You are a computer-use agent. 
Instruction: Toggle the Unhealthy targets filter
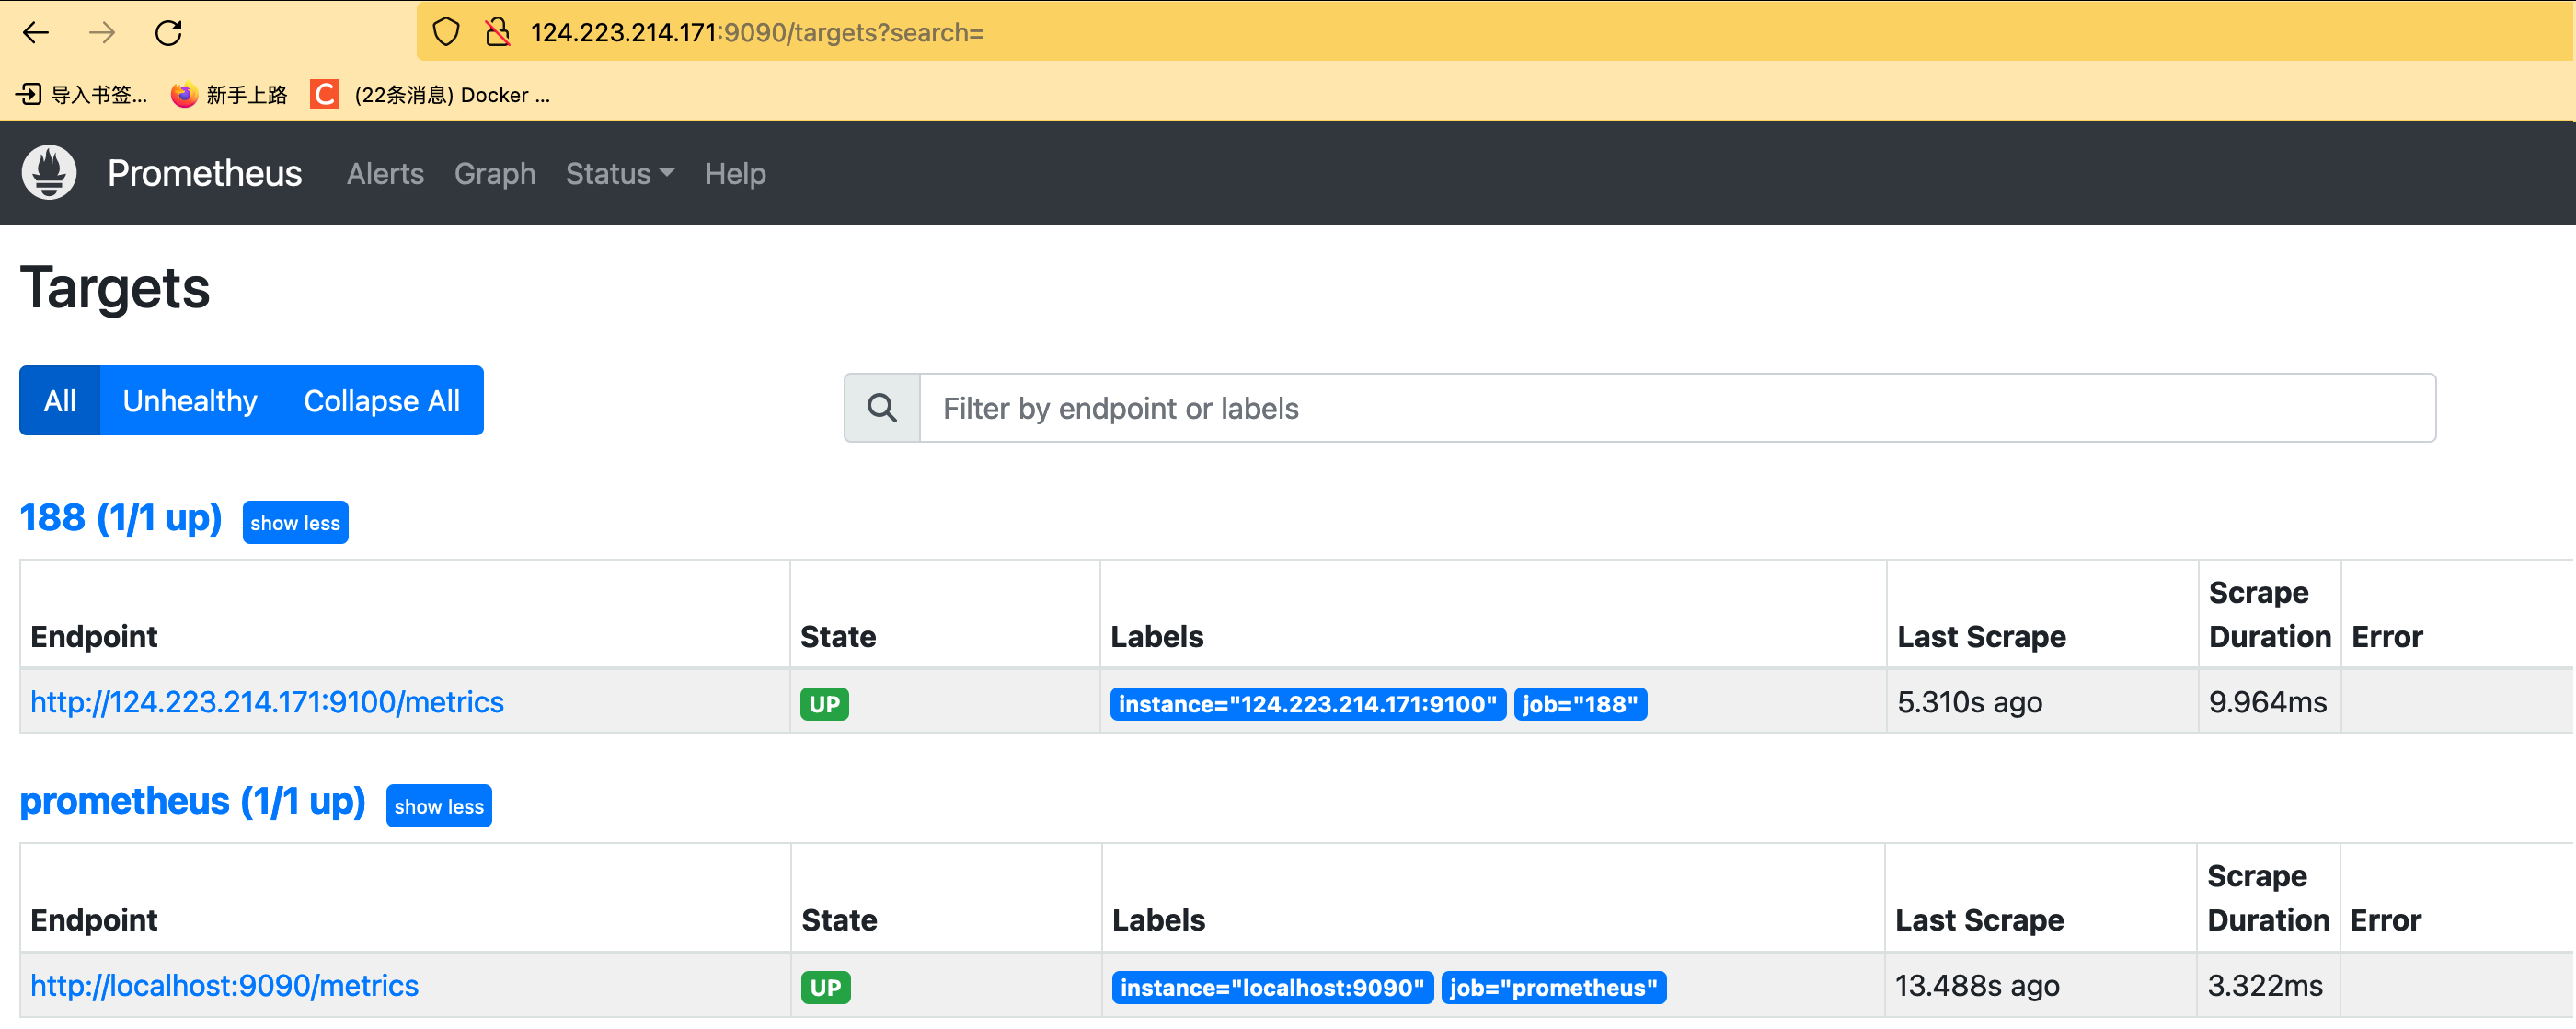tap(190, 401)
